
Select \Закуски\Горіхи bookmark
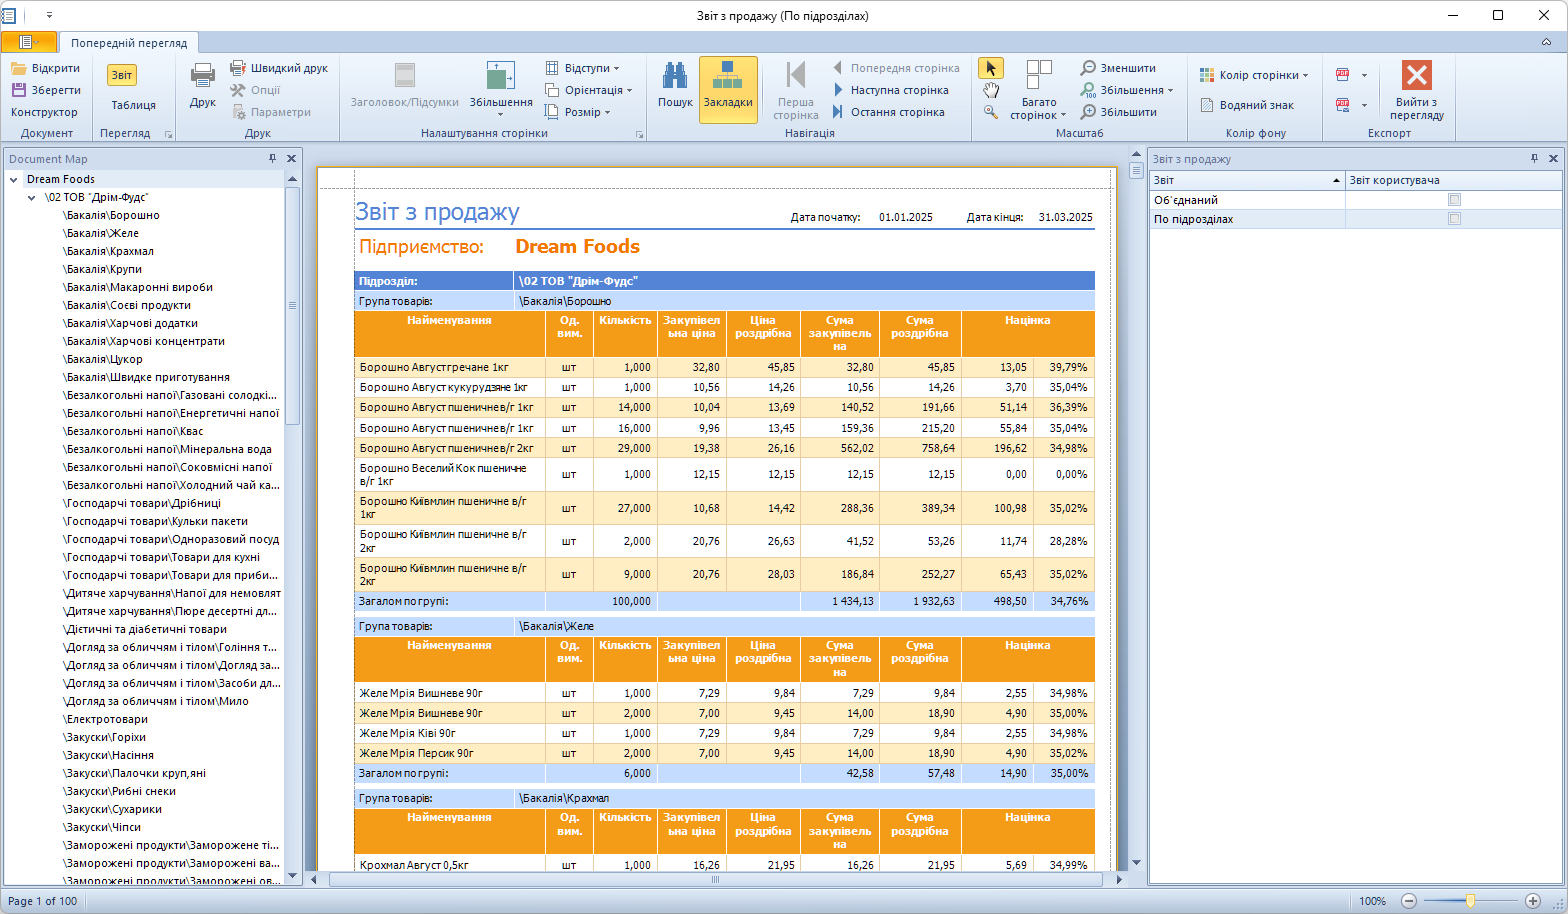[104, 737]
